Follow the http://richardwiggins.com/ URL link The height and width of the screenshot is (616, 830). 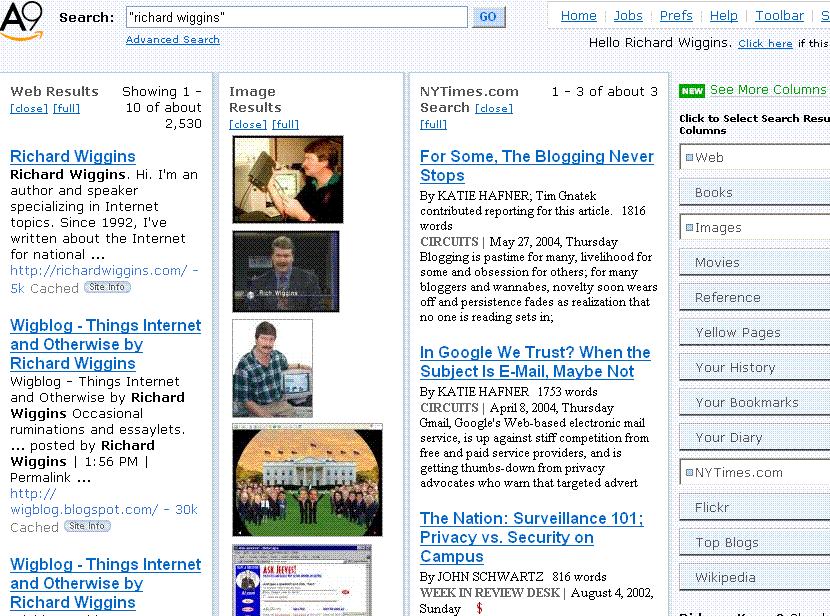point(98,270)
